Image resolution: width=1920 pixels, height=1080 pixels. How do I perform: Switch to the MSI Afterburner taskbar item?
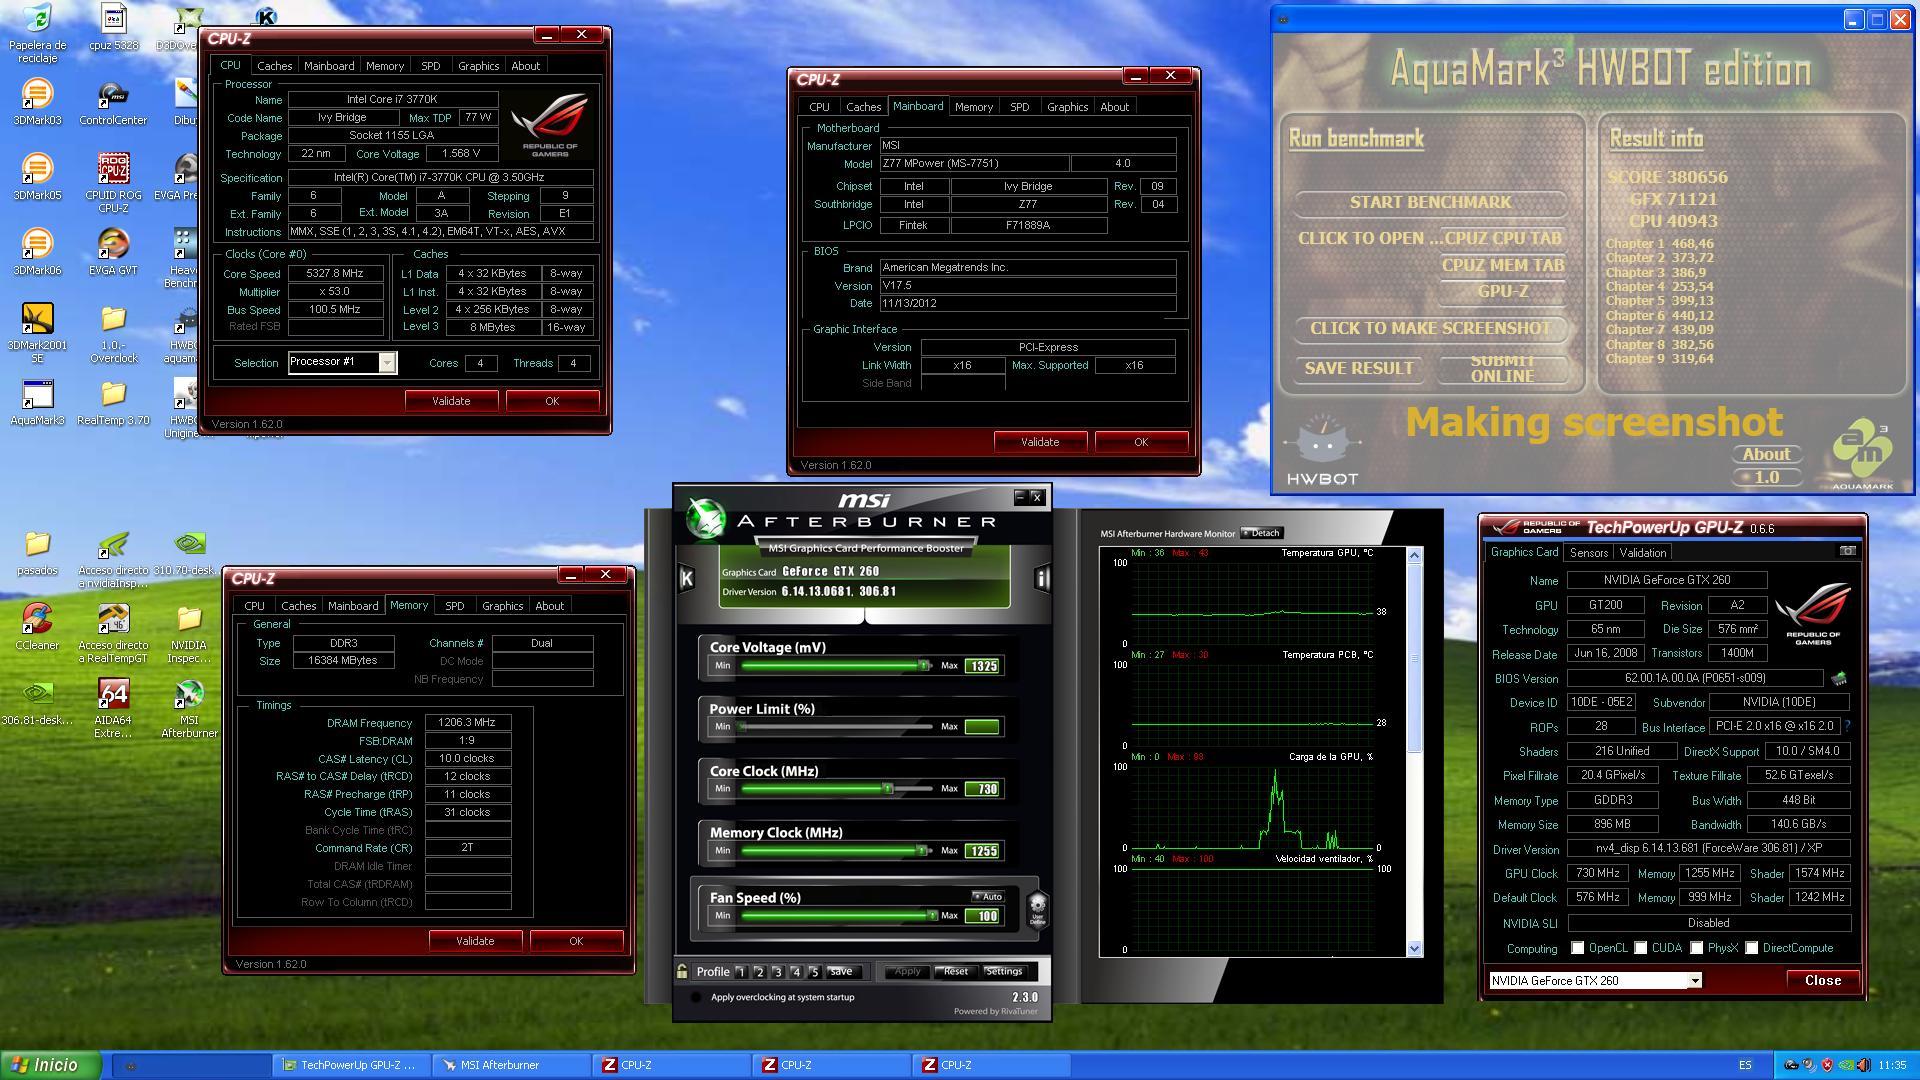click(x=511, y=1065)
